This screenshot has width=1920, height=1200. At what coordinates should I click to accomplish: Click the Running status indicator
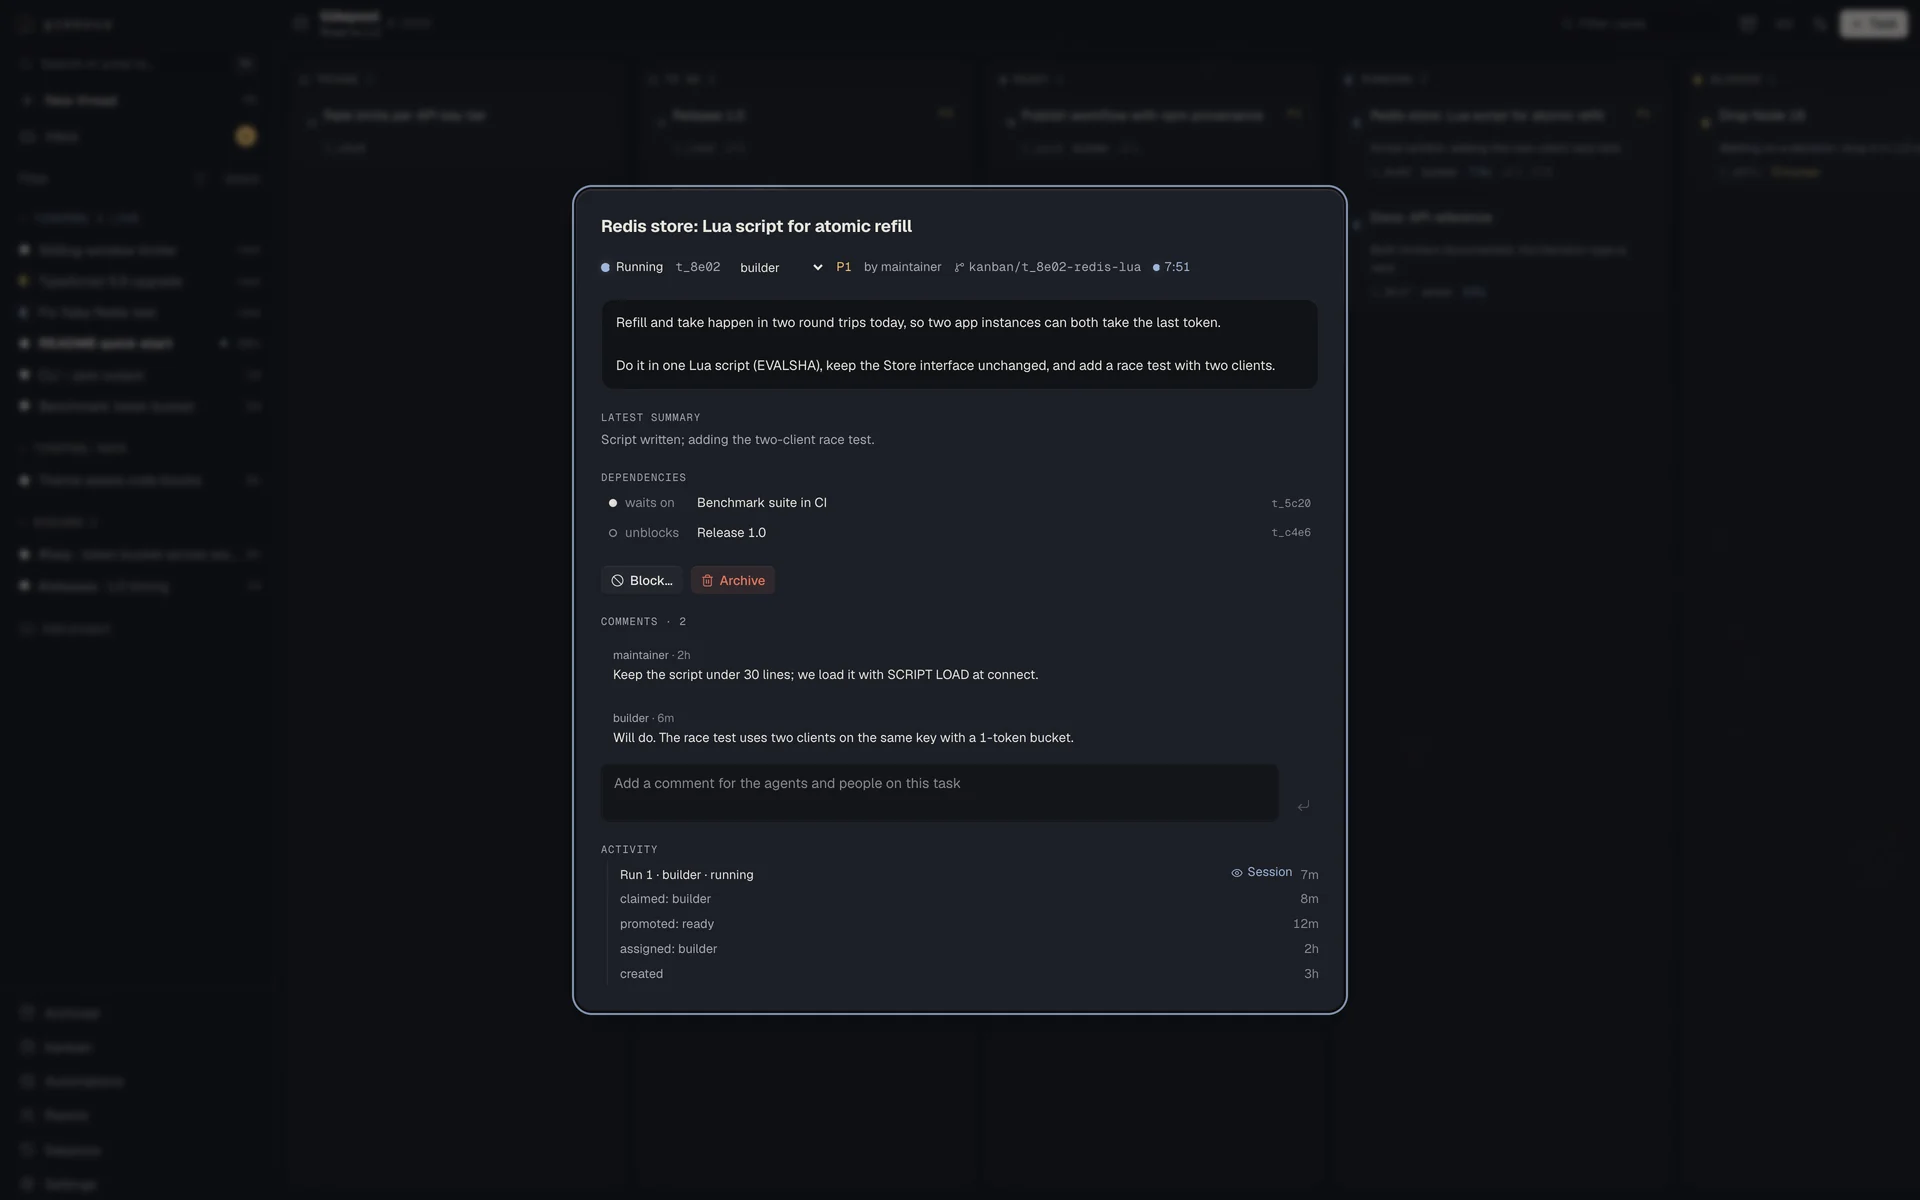click(x=632, y=267)
